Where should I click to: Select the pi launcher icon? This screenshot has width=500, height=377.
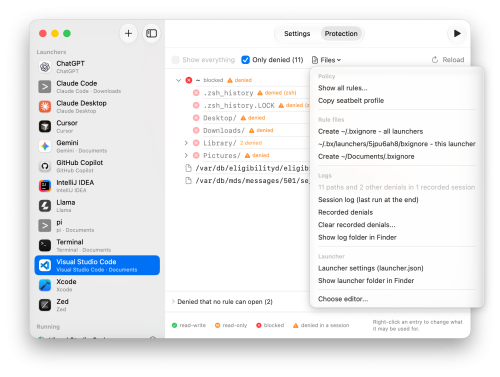click(45, 226)
